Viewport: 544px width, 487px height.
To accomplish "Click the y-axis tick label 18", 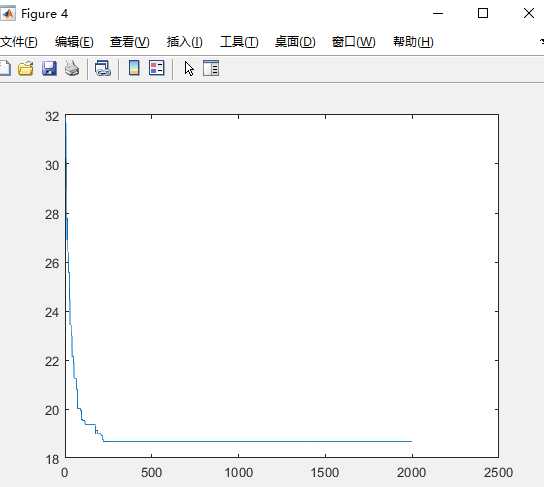I will [x=52, y=460].
